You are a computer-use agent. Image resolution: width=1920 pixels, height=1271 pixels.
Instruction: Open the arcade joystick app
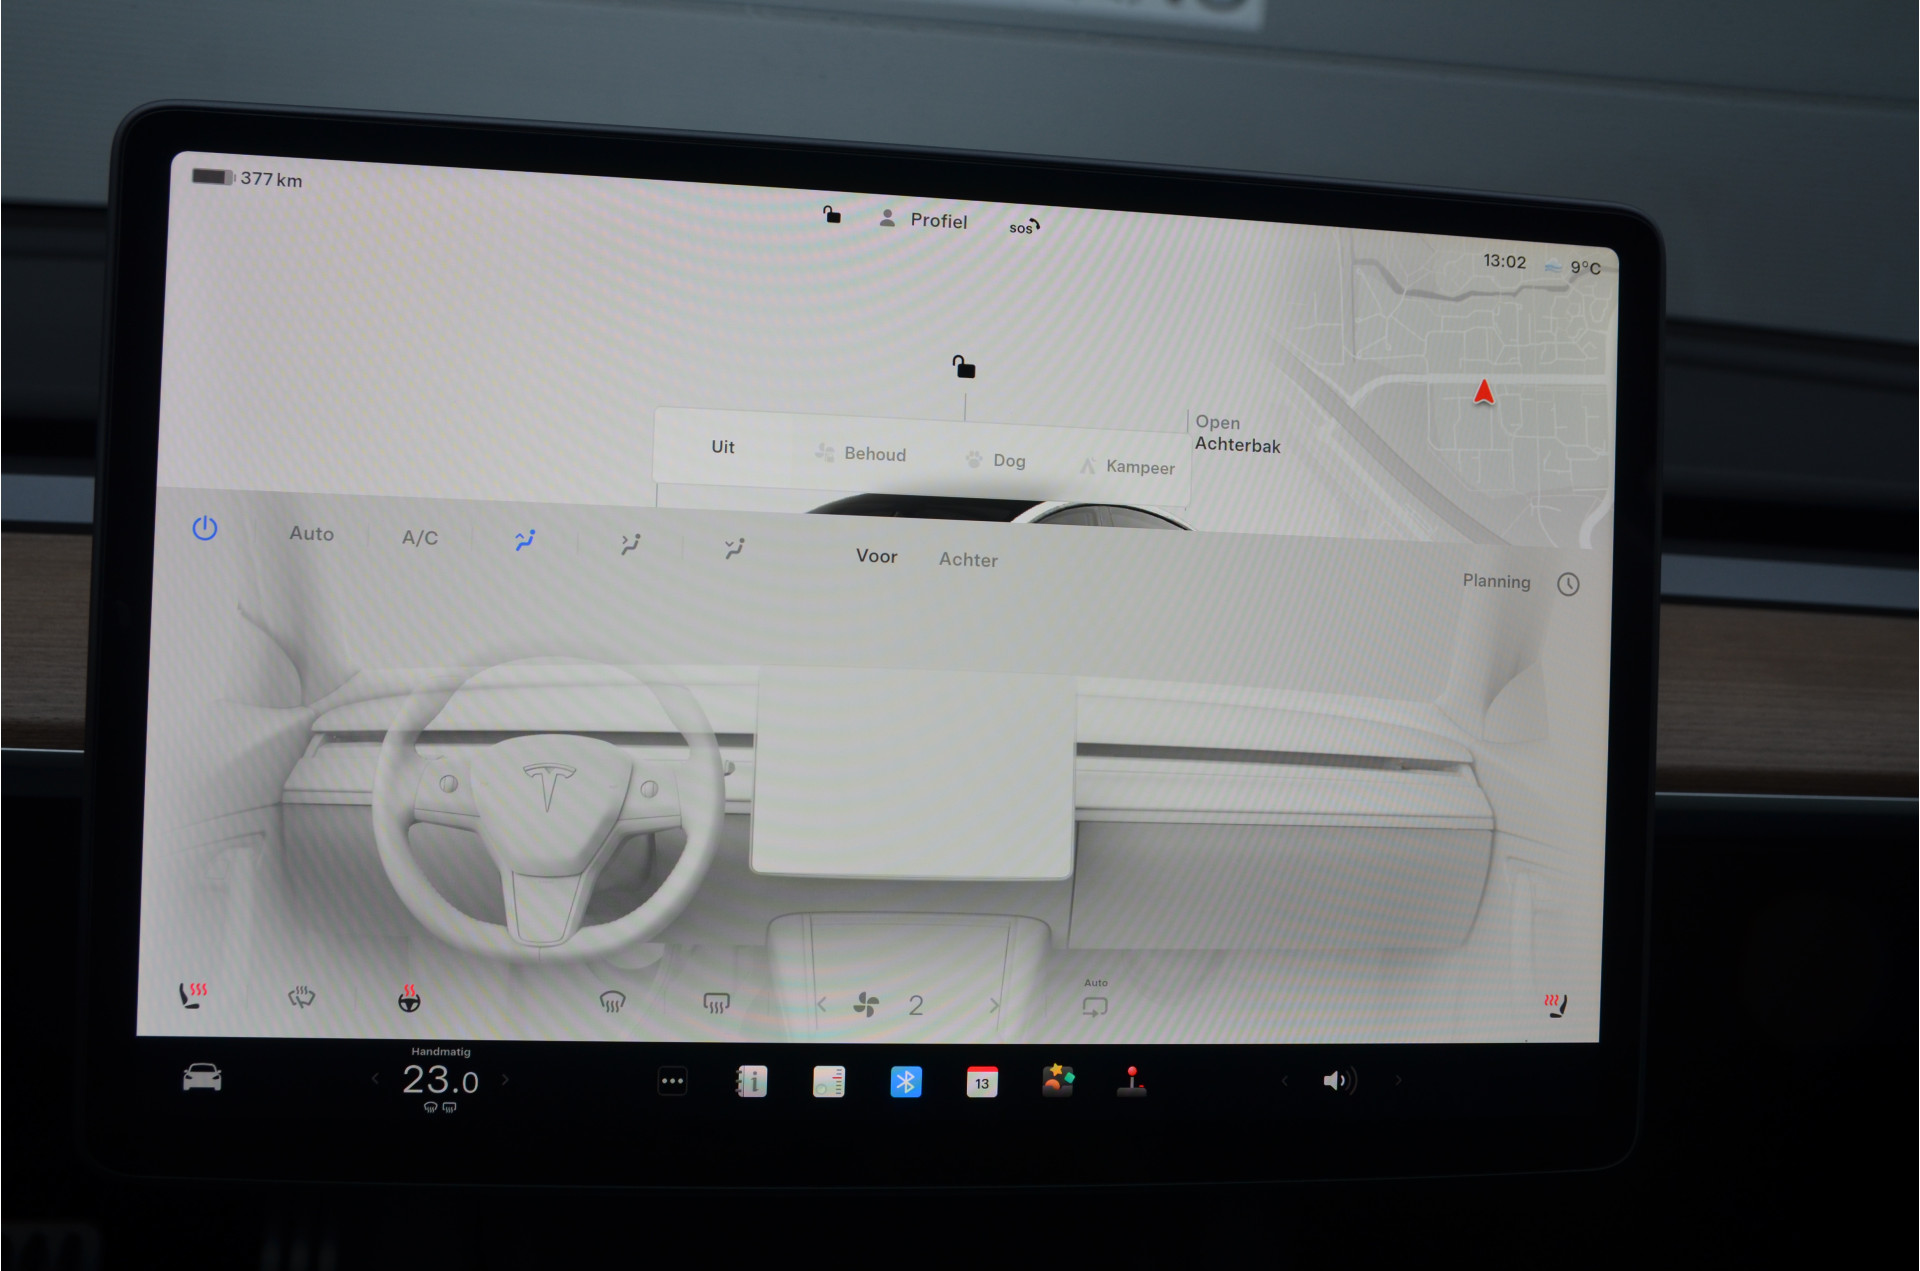coord(1131,1082)
